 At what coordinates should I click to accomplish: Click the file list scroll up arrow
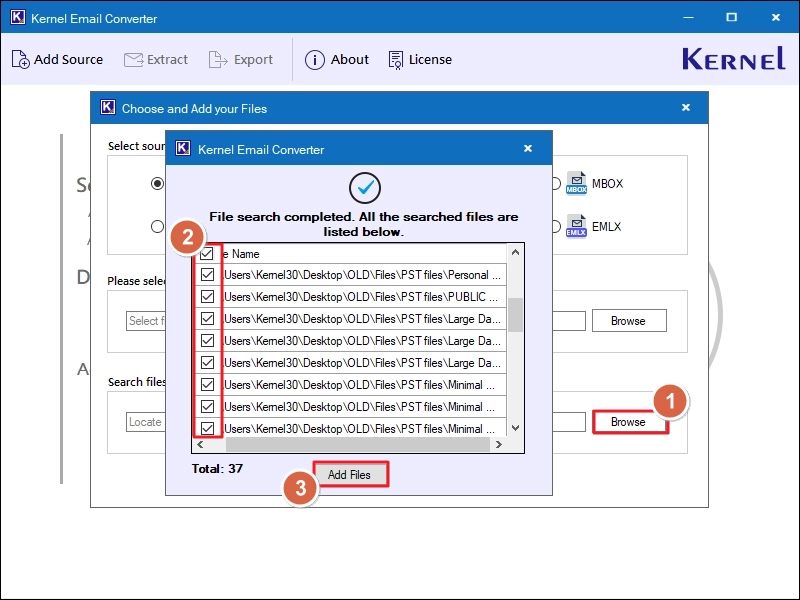(x=515, y=253)
